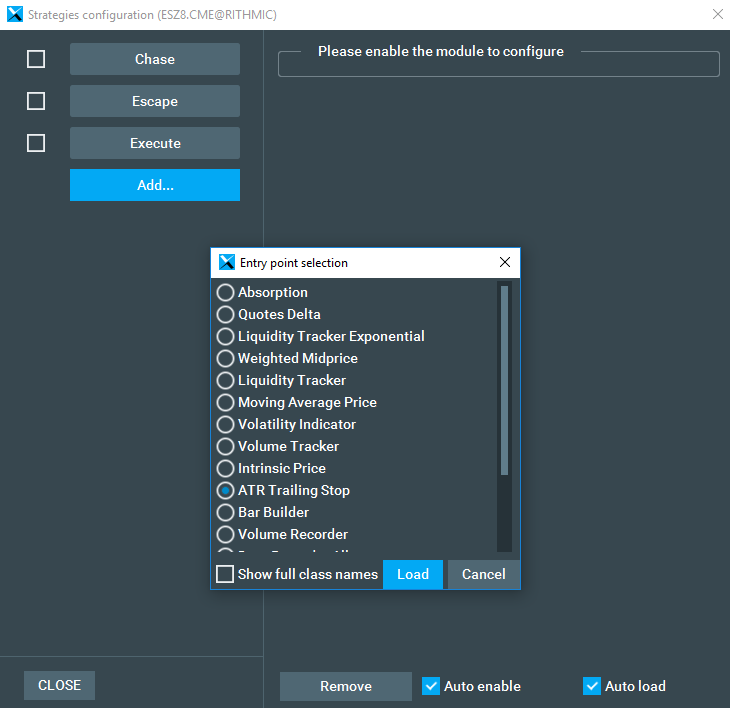Choose Liquidity Tracker Exponential entry point

(226, 336)
